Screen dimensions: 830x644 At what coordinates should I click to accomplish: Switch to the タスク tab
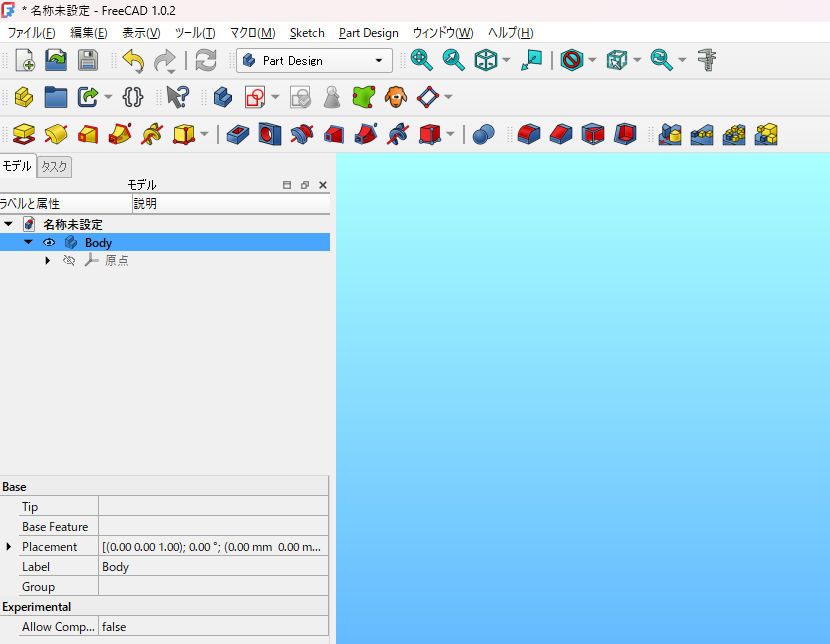pos(54,167)
